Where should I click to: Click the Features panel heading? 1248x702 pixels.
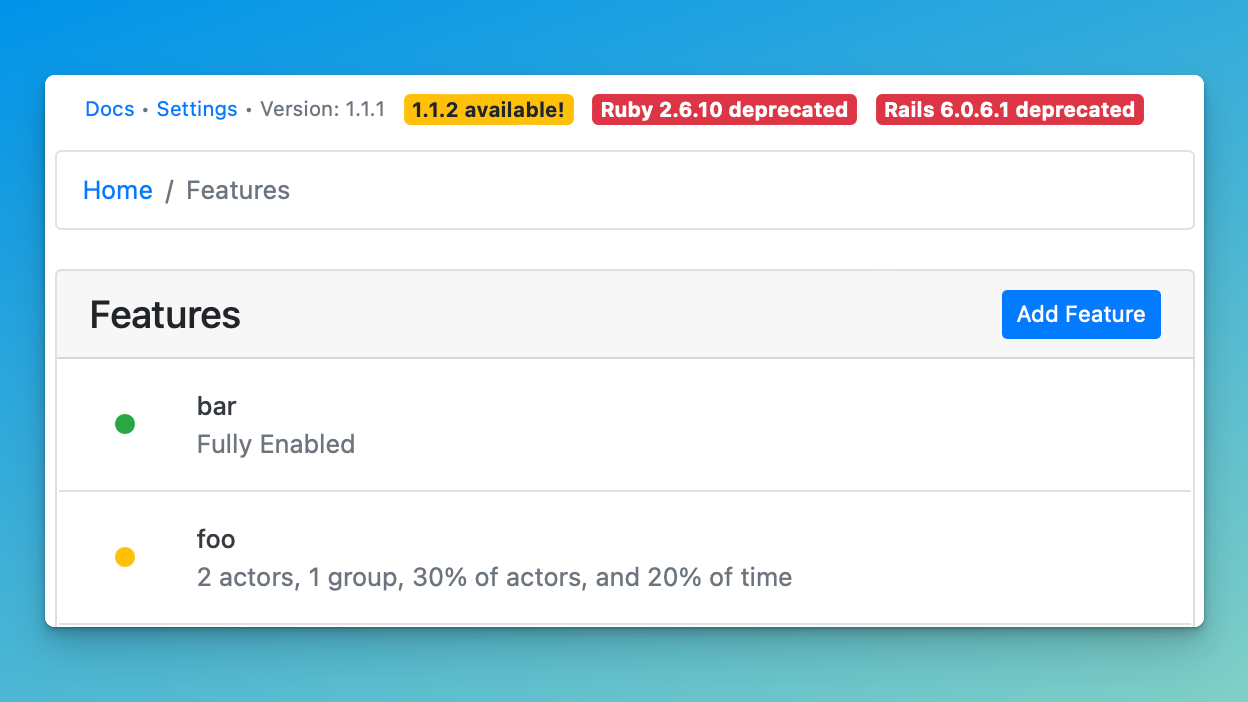[165, 314]
